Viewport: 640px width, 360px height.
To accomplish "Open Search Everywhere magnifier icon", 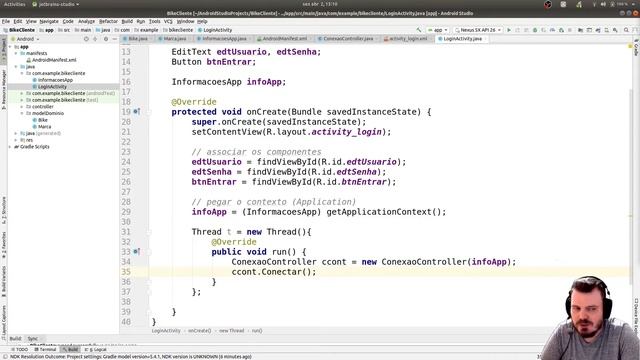I will click(627, 30).
